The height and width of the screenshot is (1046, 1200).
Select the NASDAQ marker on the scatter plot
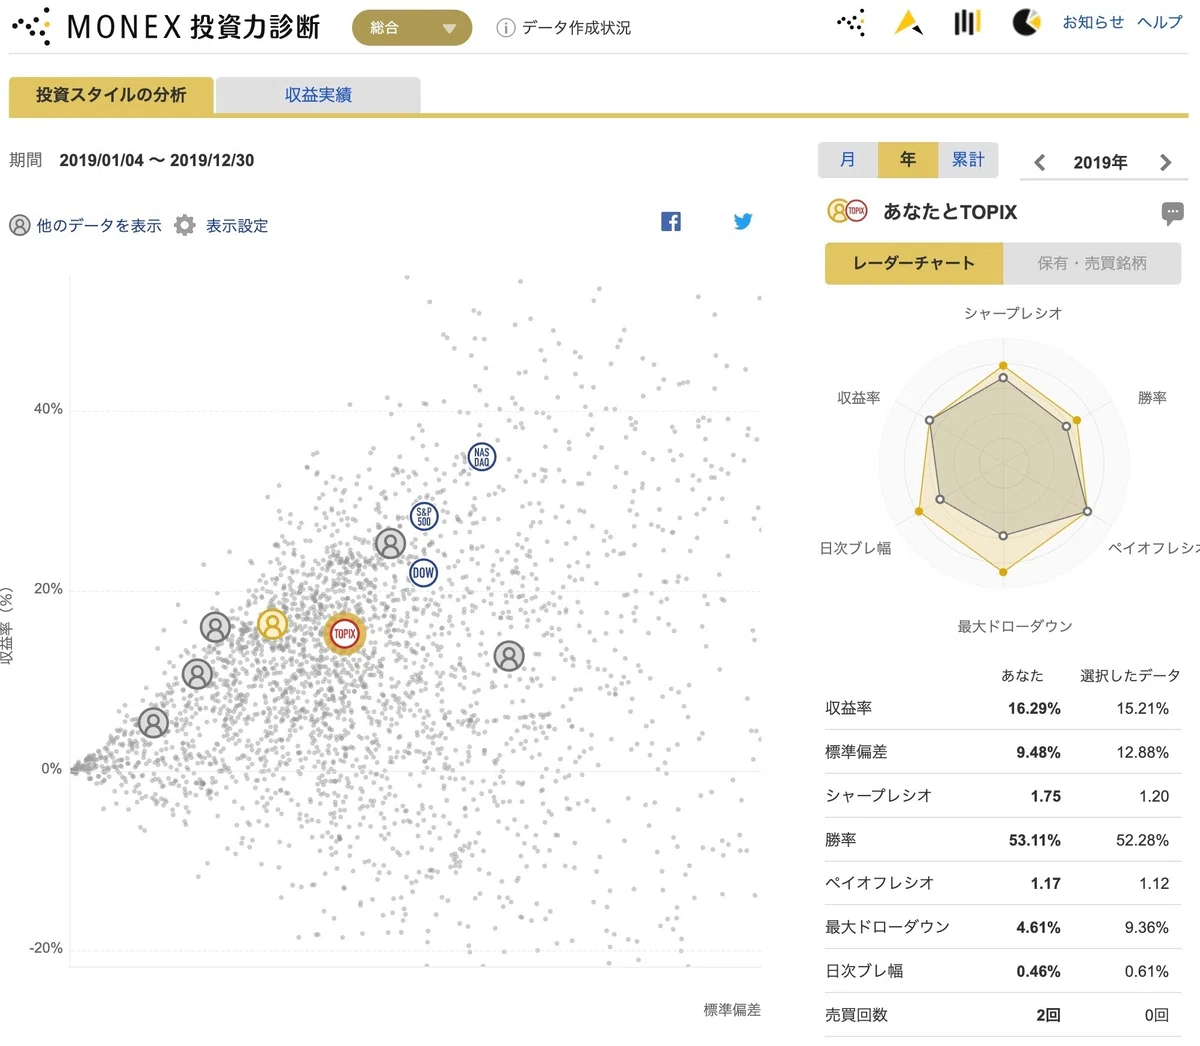482,457
